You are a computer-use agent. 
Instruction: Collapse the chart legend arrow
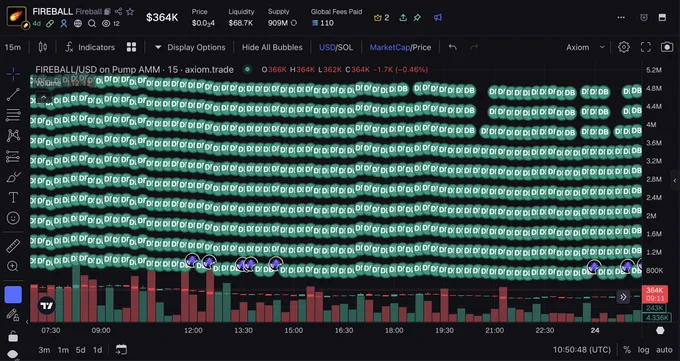[x=44, y=98]
